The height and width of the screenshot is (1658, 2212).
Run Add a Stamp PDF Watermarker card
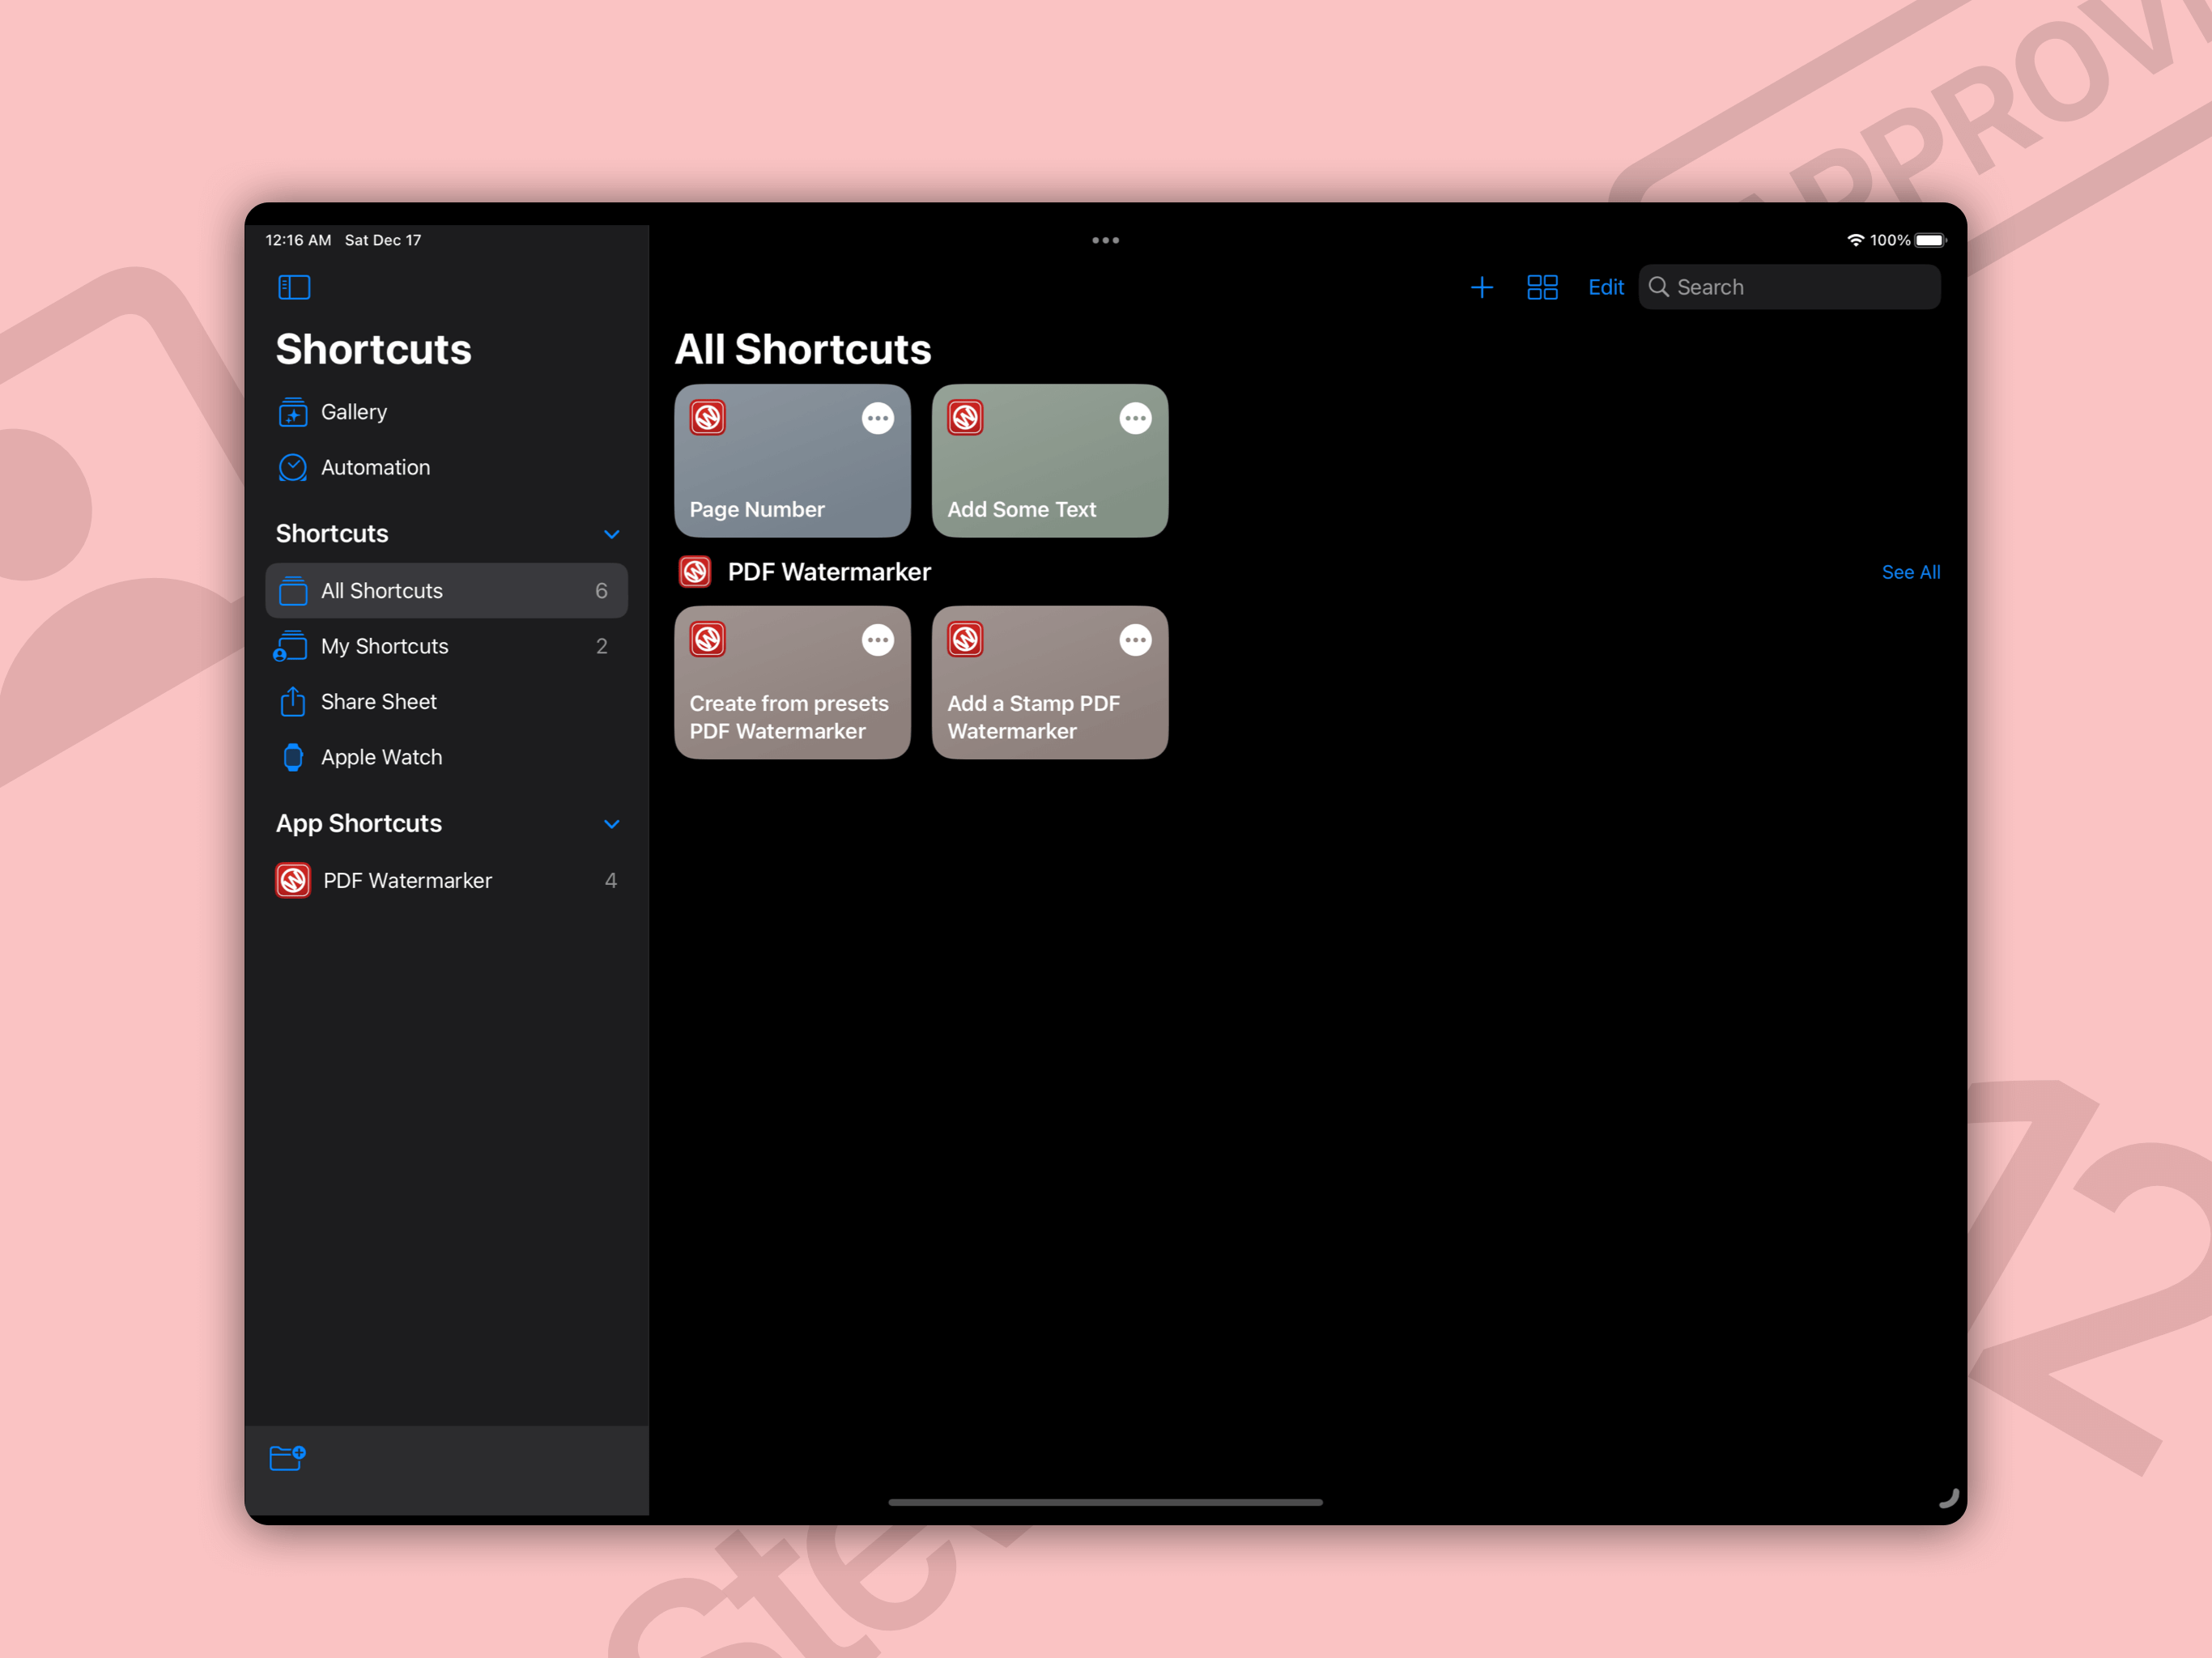pyautogui.click(x=1050, y=683)
